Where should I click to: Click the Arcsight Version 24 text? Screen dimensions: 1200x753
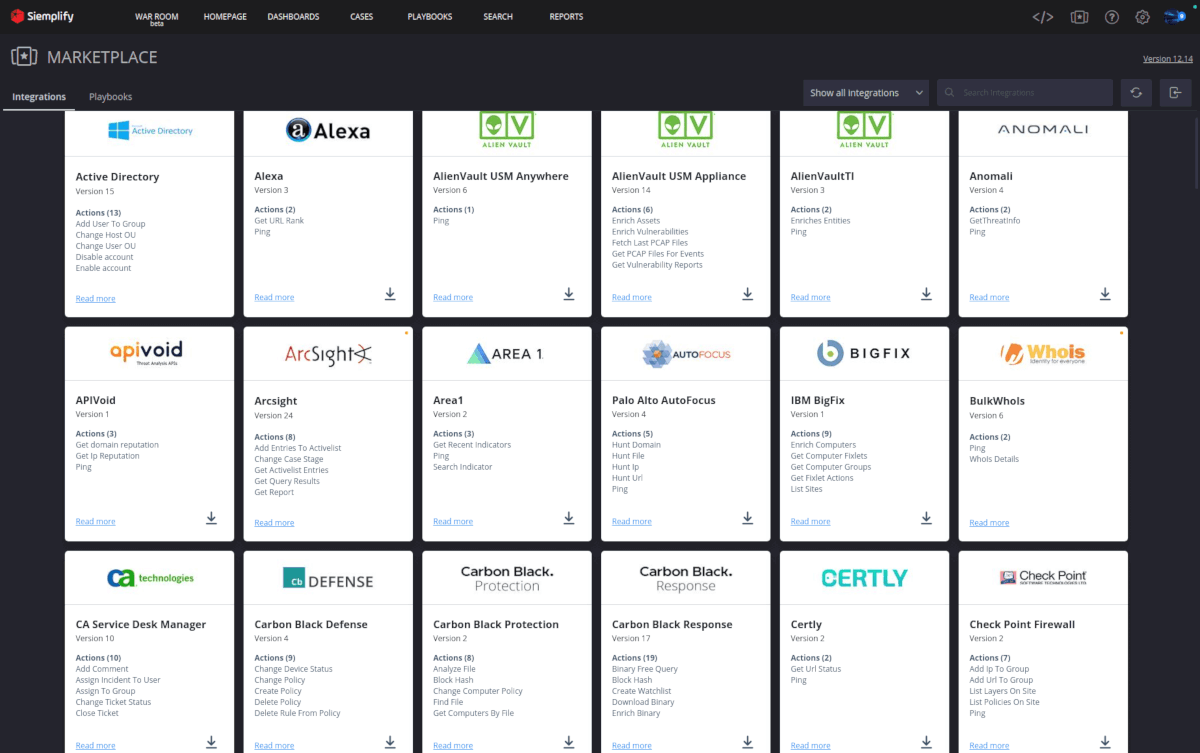click(274, 416)
